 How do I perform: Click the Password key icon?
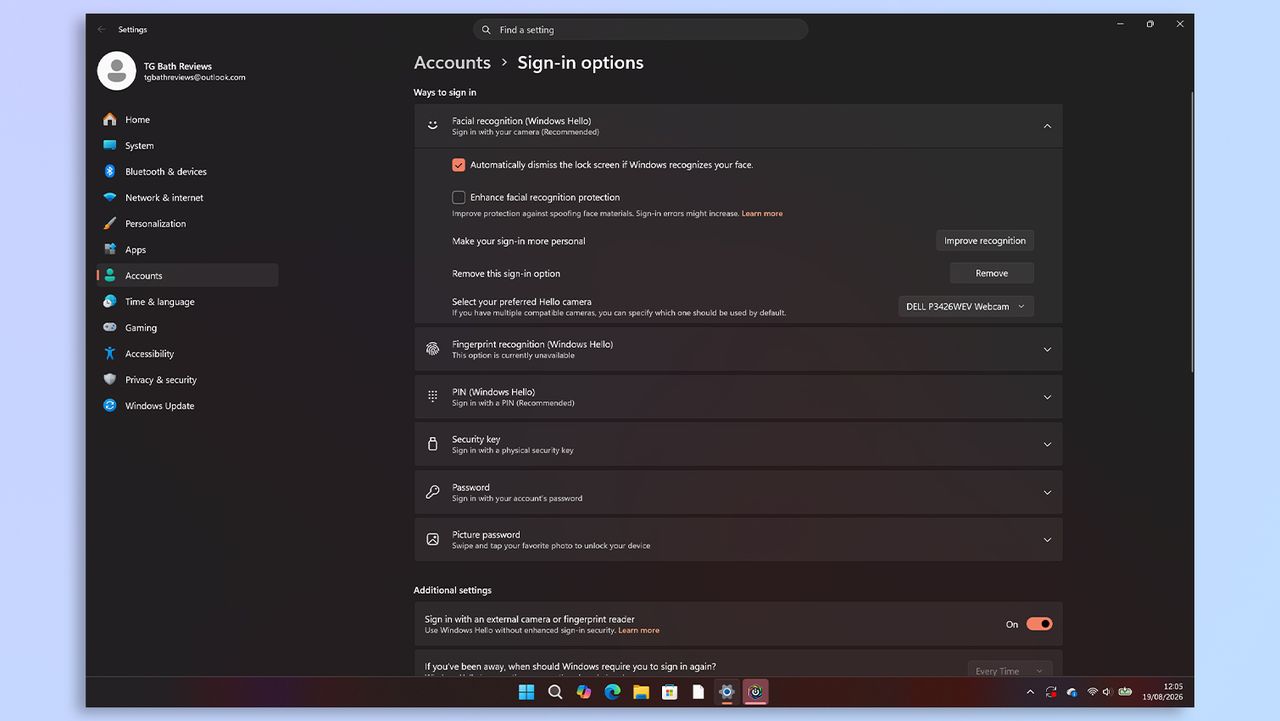tap(433, 492)
